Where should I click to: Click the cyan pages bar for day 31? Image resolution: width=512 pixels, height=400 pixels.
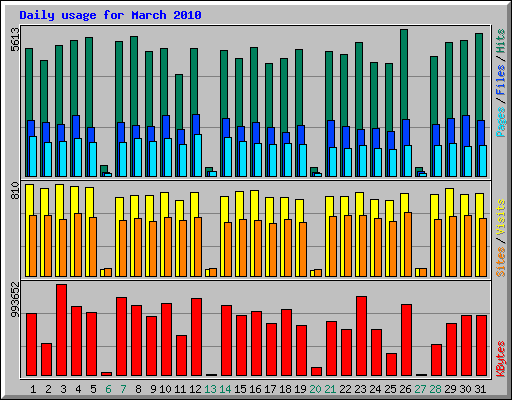(x=483, y=161)
